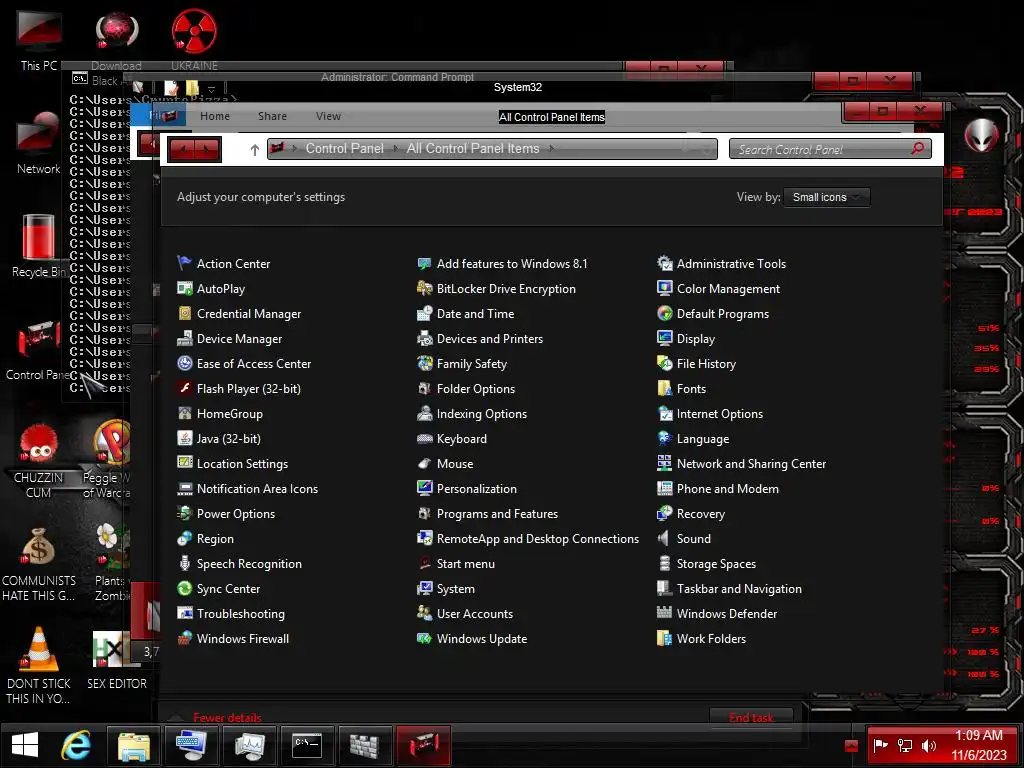This screenshot has width=1024, height=768.
Task: Click the Start menu item icon
Action: point(424,563)
